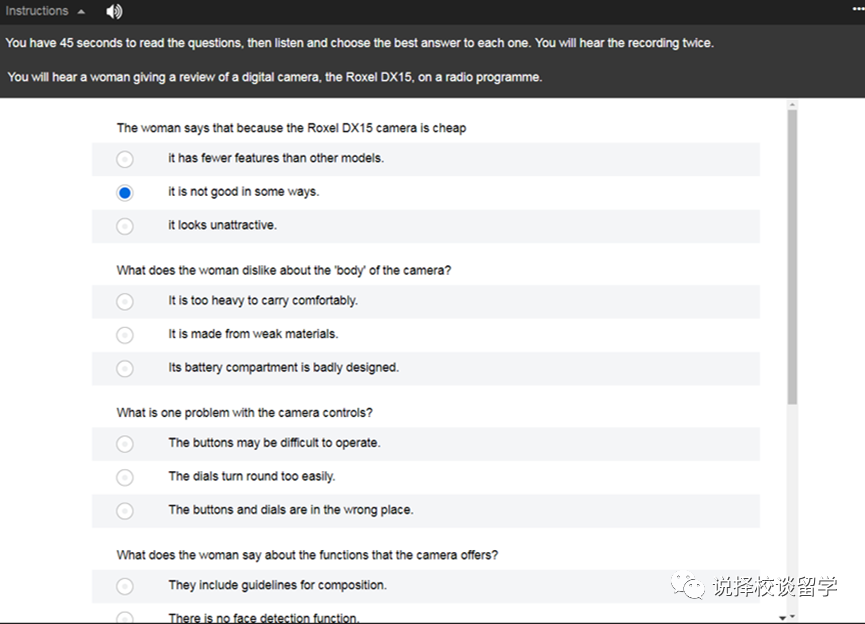
Task: Choose 'It is too heavy to carry comfortably'
Action: pyautogui.click(x=125, y=302)
